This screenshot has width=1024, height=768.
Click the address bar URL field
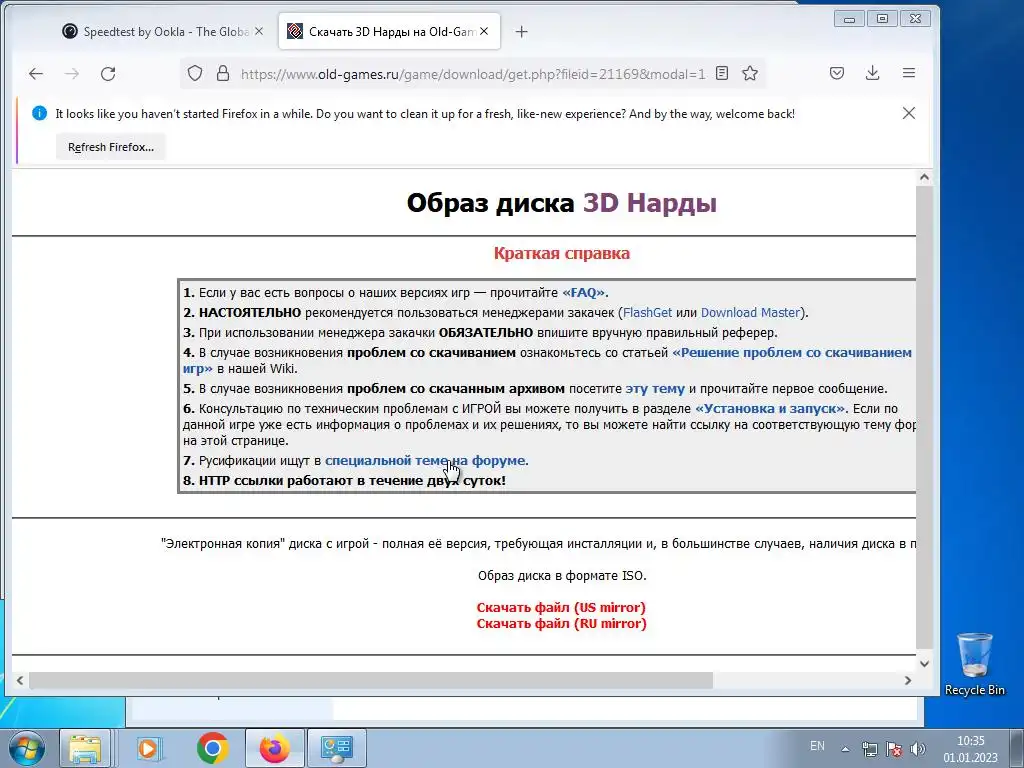click(473, 74)
